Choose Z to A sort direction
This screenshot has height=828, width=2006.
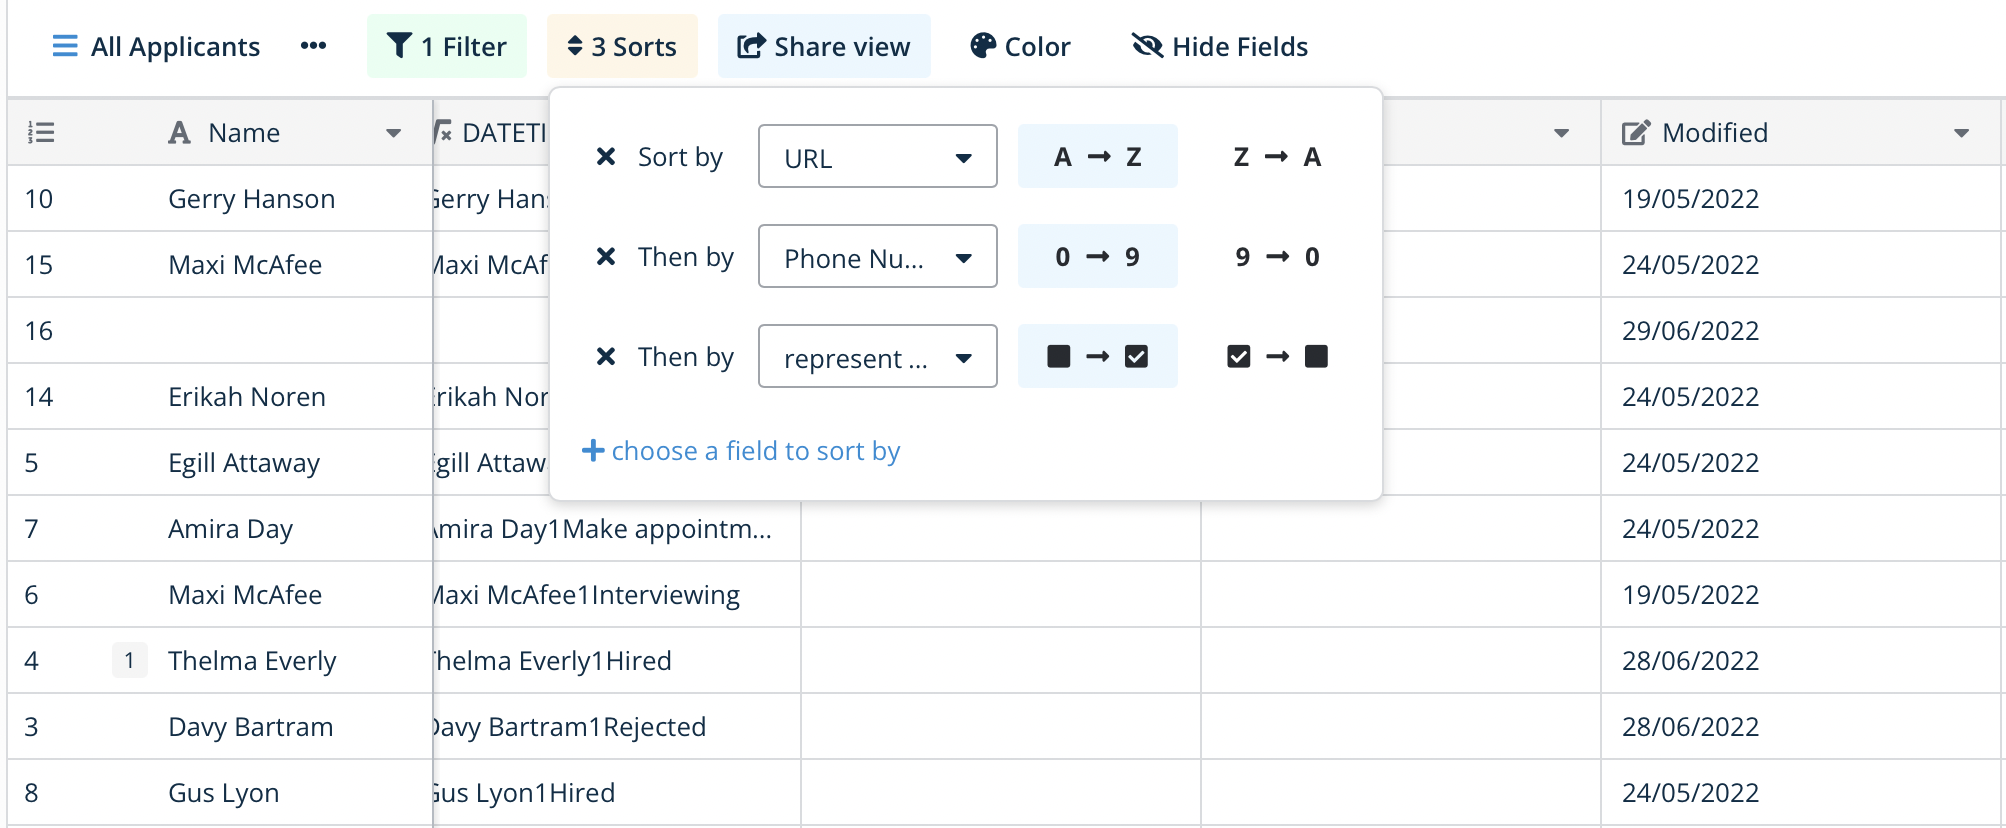tap(1277, 157)
